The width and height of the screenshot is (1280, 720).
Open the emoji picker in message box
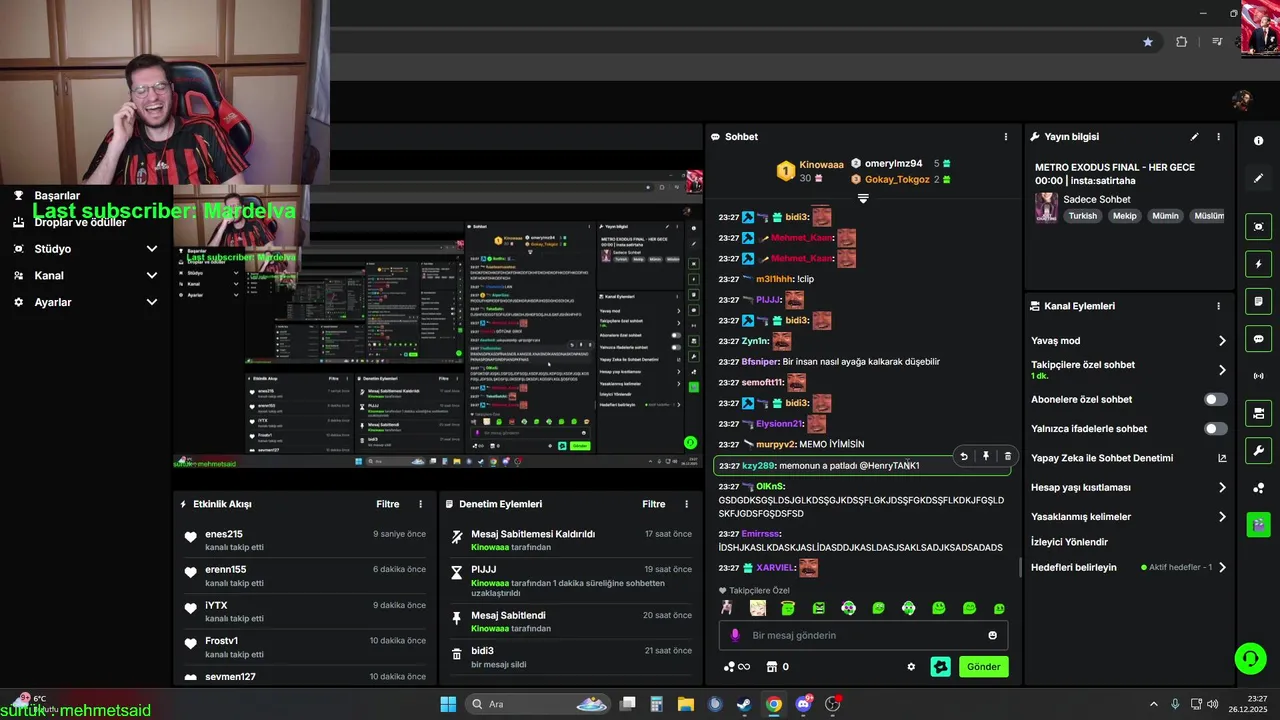(992, 635)
